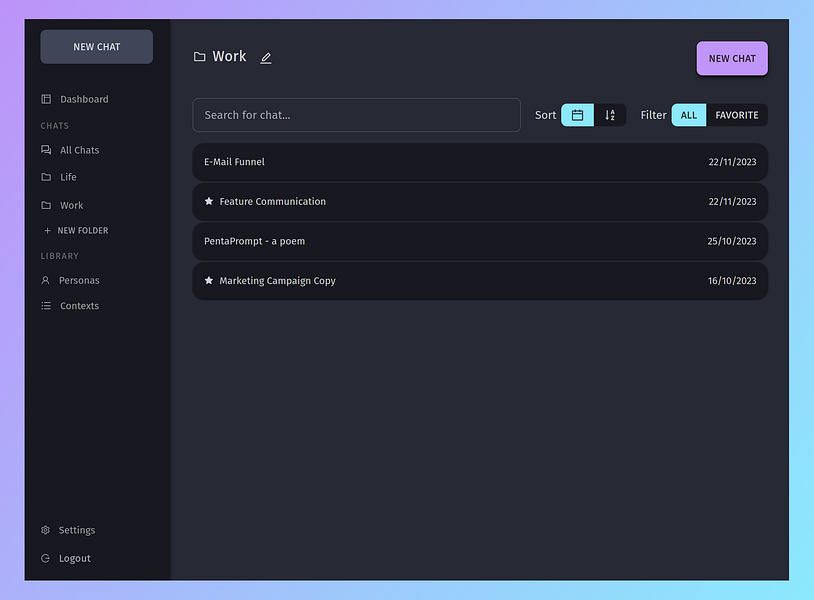
Task: Click the Contexts list icon
Action: 46,306
